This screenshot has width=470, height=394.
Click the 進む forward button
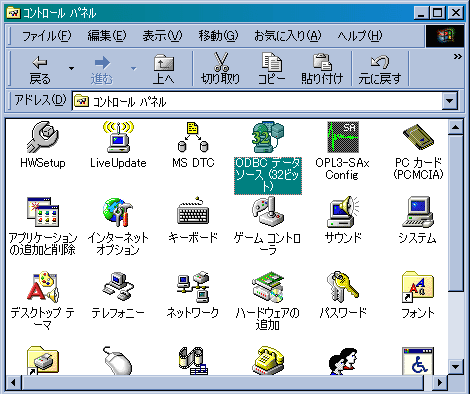coord(102,69)
